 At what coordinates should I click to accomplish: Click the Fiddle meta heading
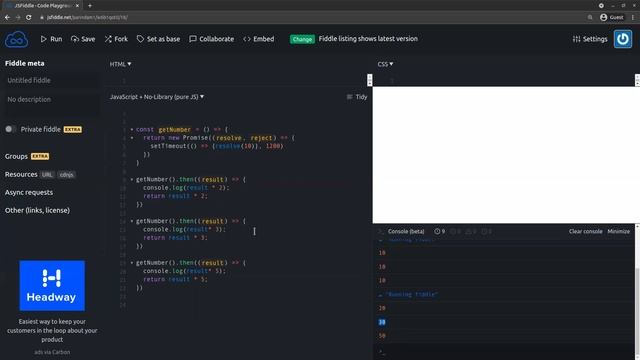pos(24,63)
